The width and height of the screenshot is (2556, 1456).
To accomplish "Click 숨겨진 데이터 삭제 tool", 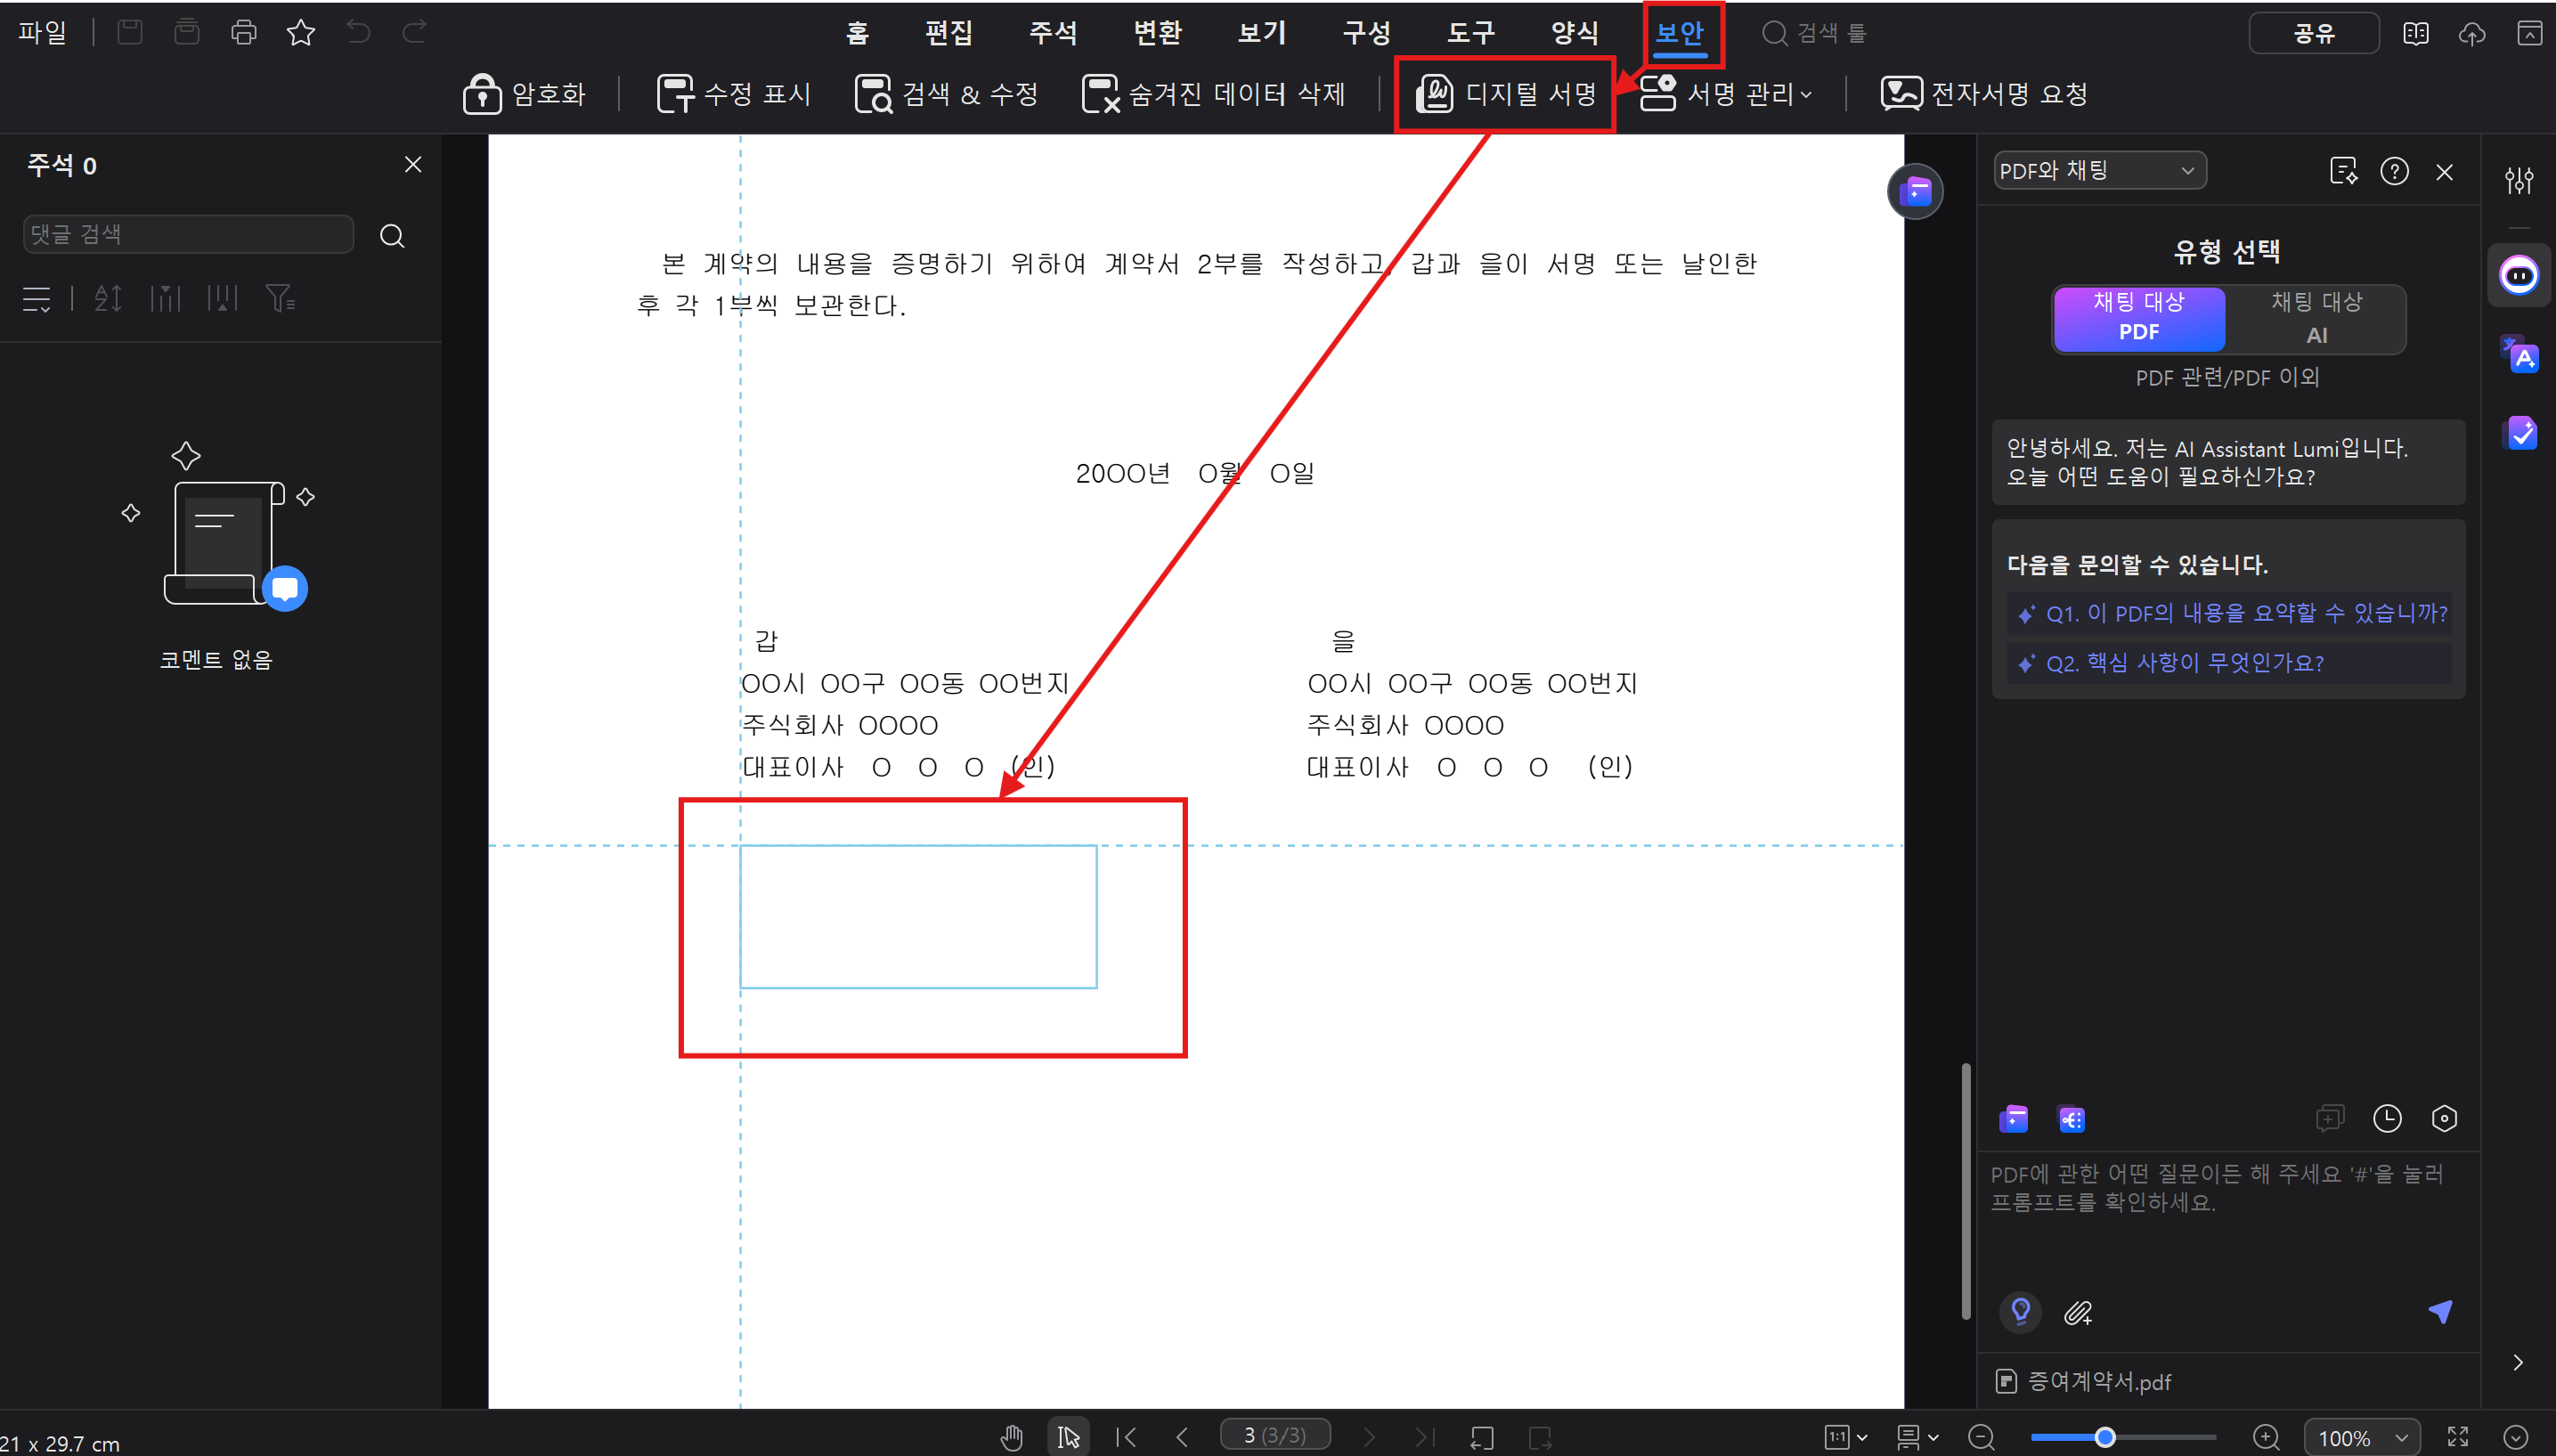I will click(1213, 94).
